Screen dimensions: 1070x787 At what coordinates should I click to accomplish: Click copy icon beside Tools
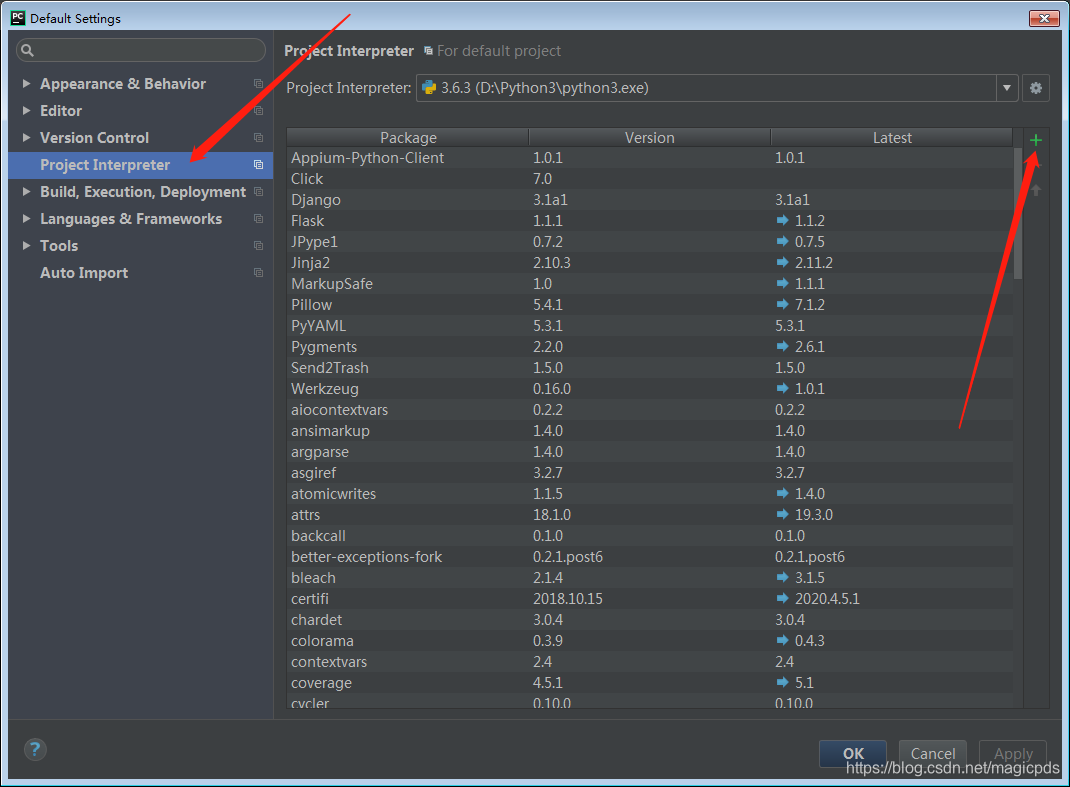click(259, 246)
